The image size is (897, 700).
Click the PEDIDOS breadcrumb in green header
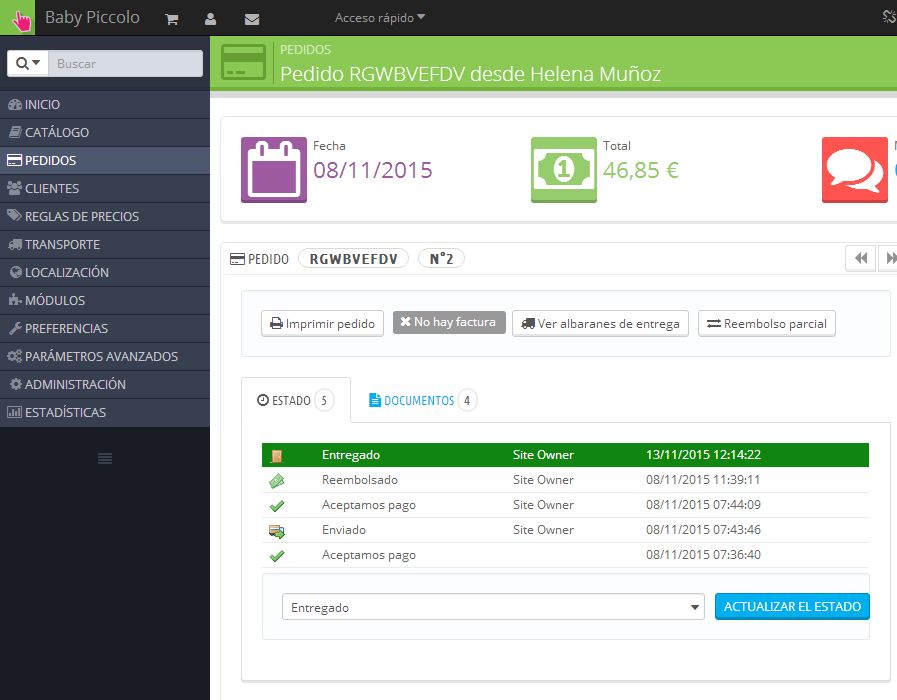point(305,50)
